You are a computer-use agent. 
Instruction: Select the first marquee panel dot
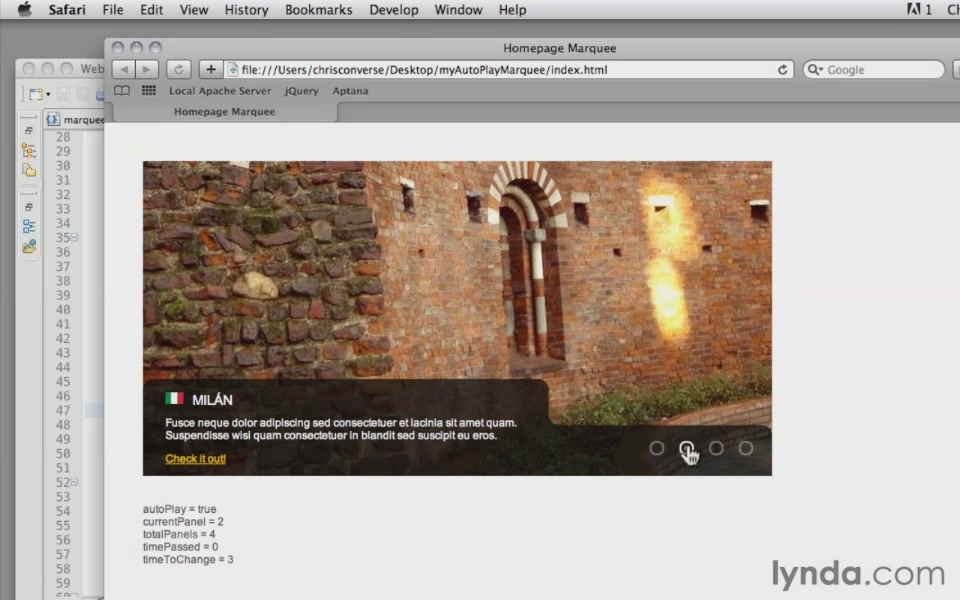point(657,448)
